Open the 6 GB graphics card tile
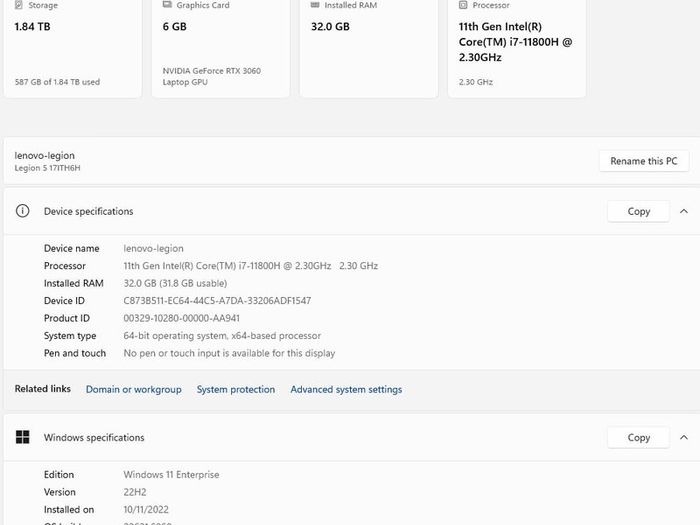 point(221,47)
